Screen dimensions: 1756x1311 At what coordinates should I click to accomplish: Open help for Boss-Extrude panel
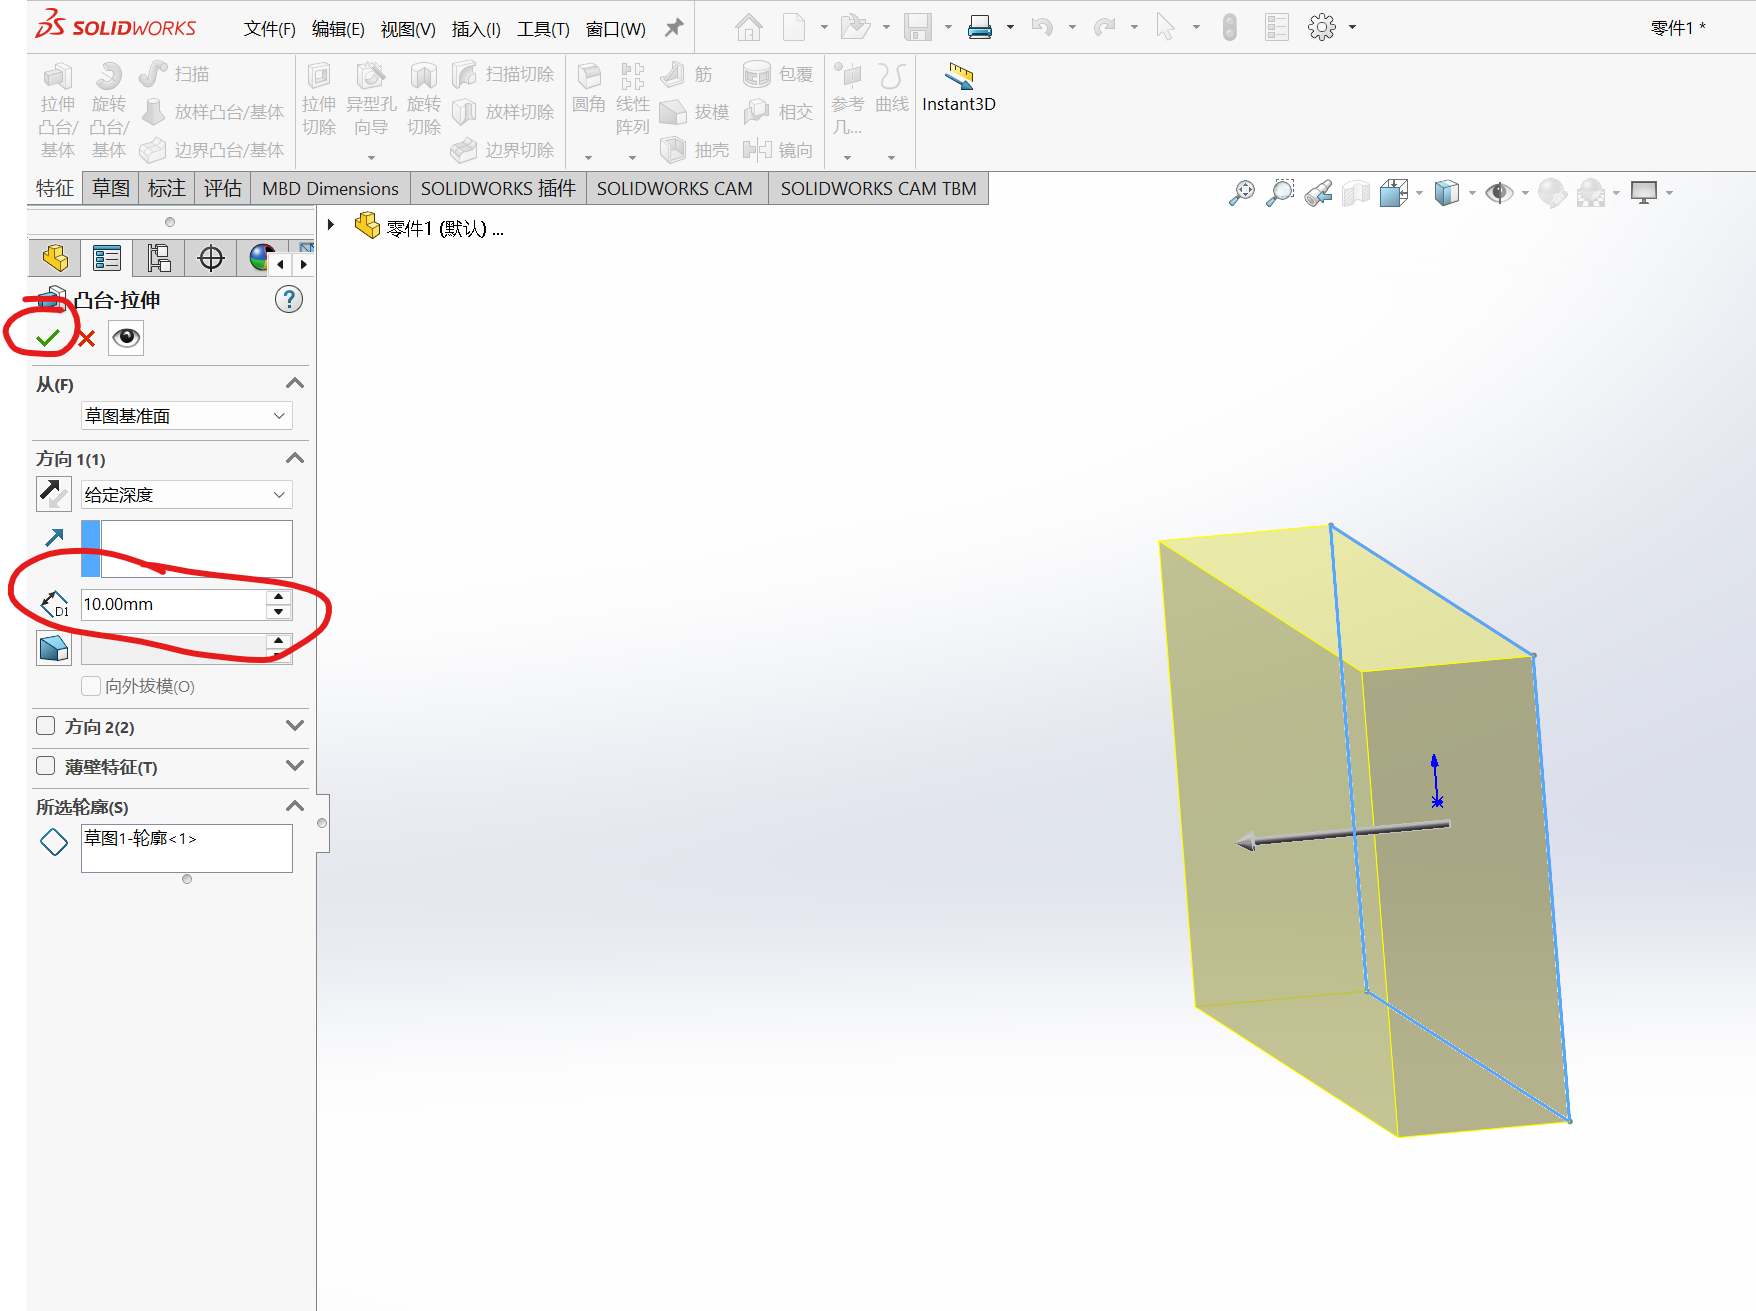[289, 299]
